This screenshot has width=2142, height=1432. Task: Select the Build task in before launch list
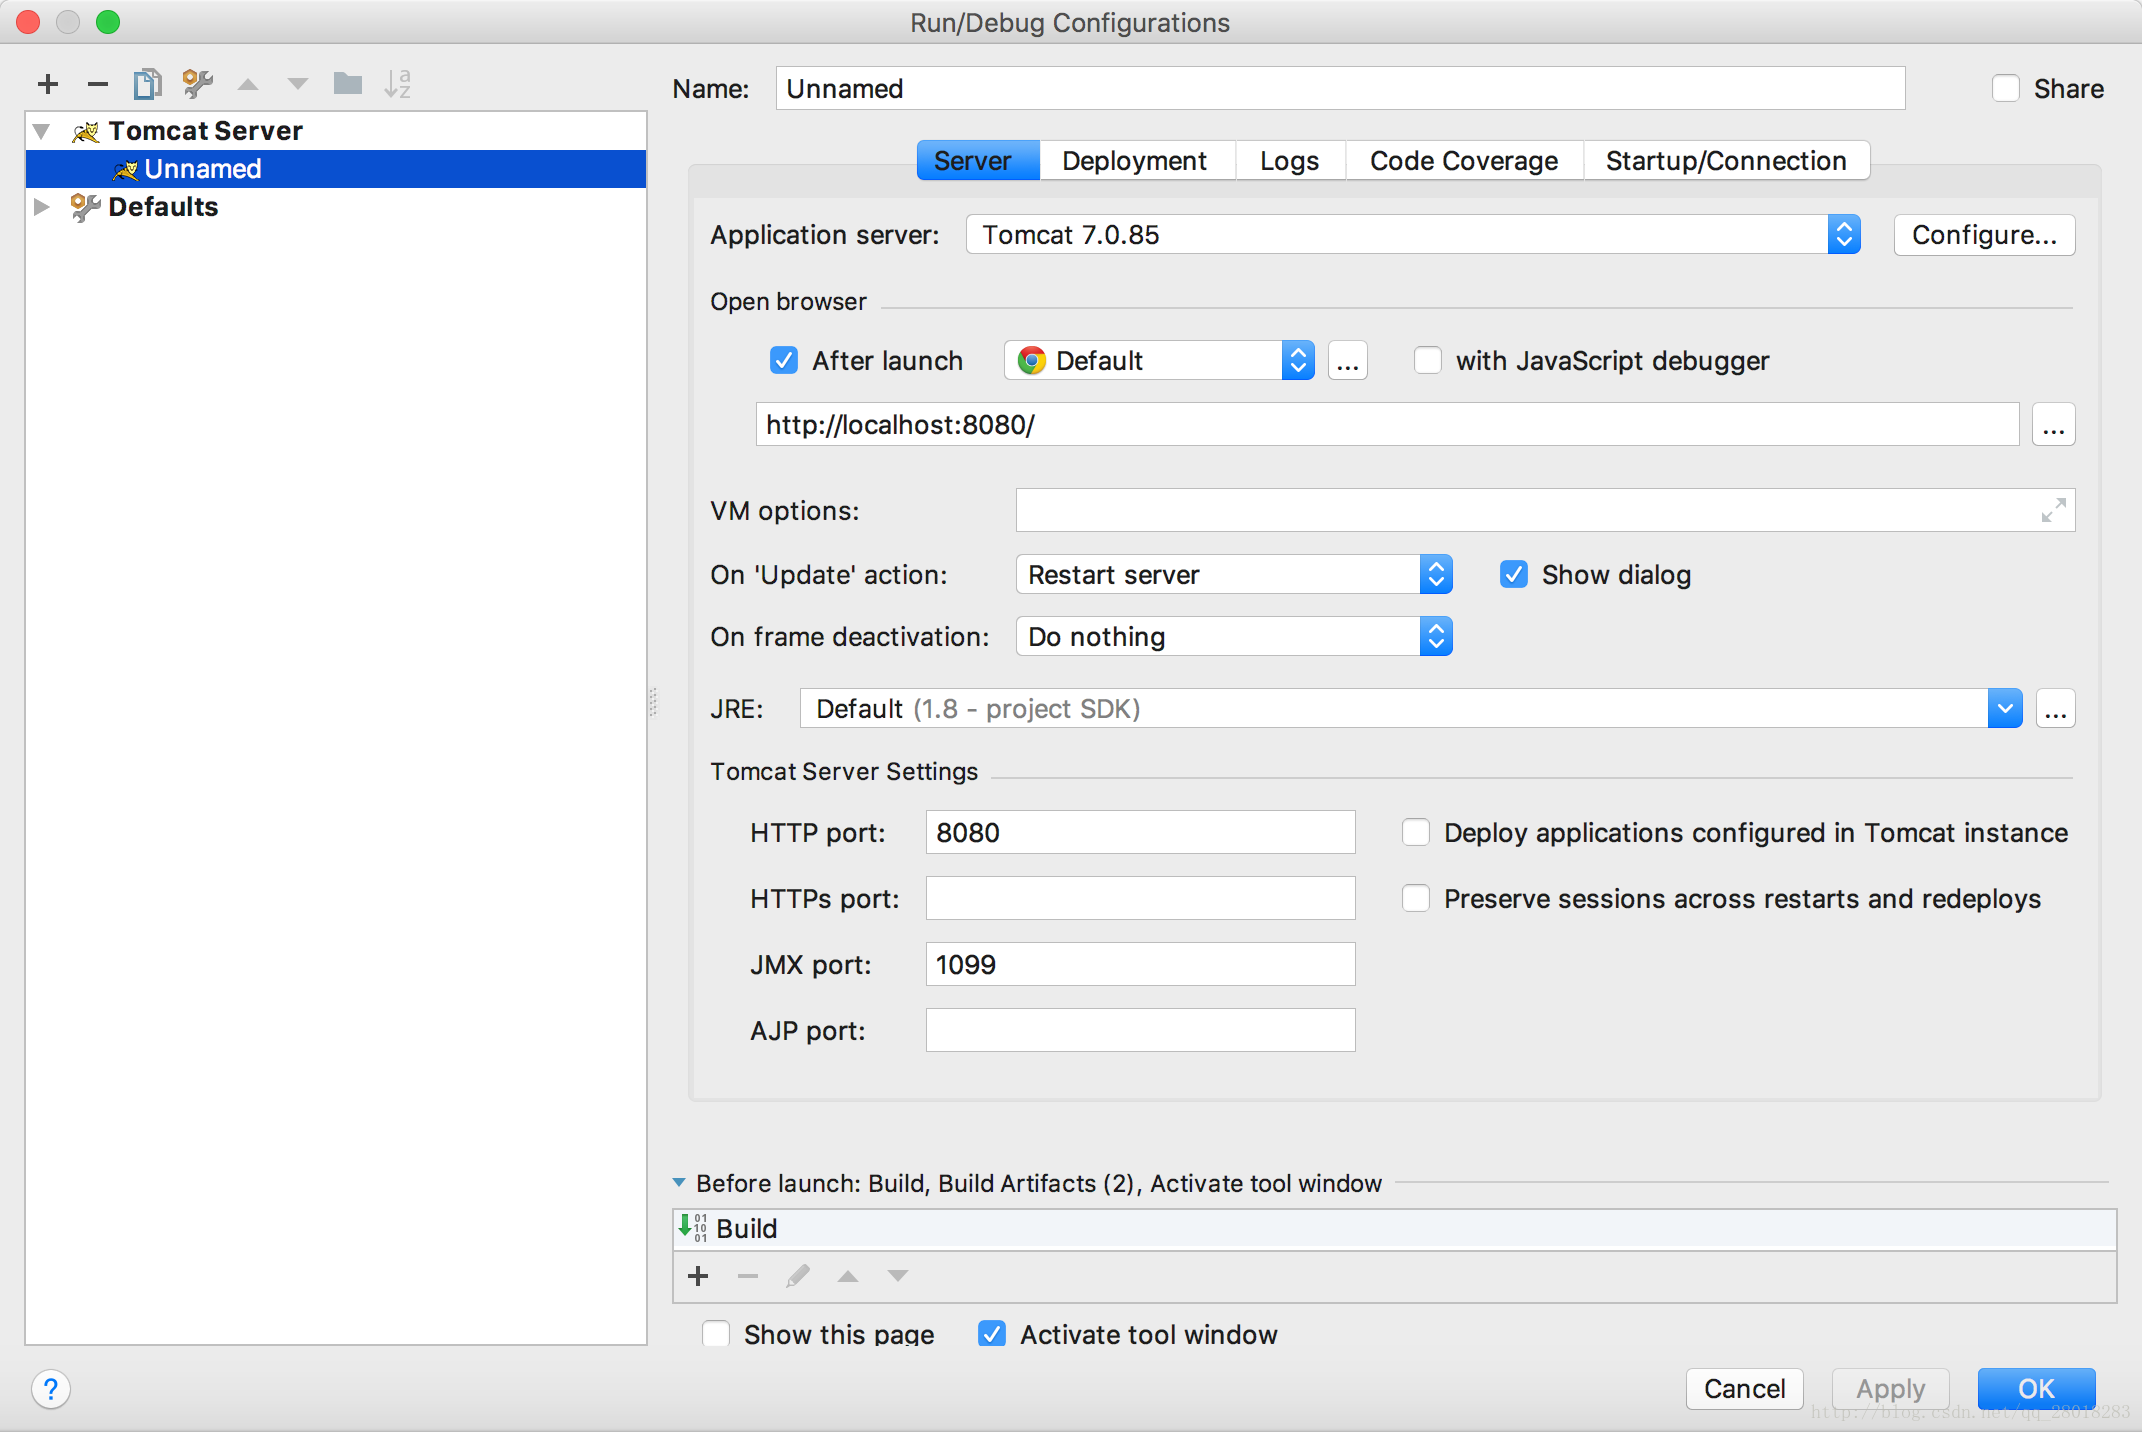tap(1394, 1229)
